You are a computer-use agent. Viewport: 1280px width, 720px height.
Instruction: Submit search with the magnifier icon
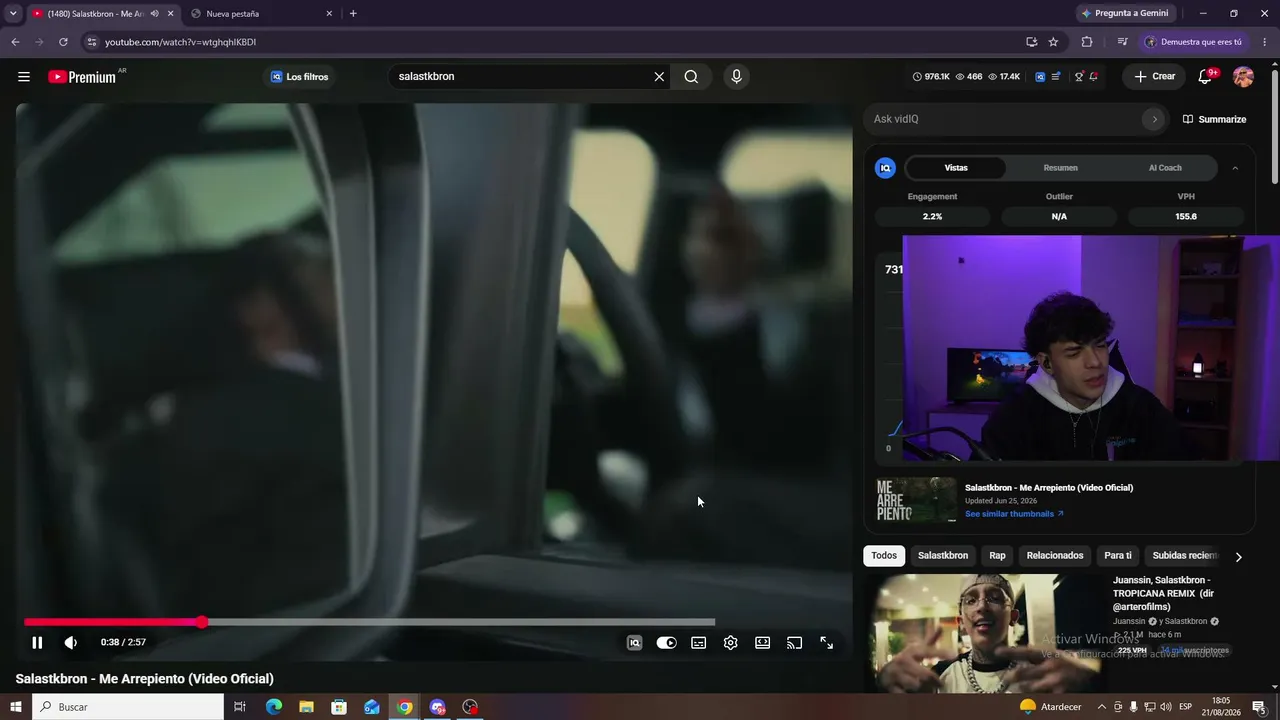[691, 77]
